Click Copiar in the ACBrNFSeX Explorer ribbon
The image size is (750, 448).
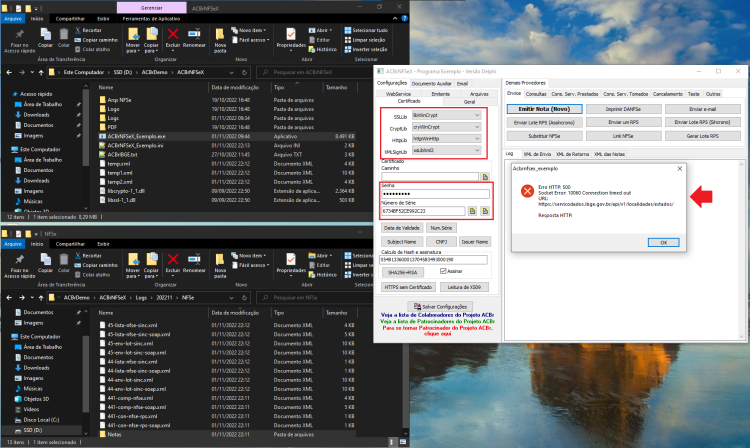point(45,38)
